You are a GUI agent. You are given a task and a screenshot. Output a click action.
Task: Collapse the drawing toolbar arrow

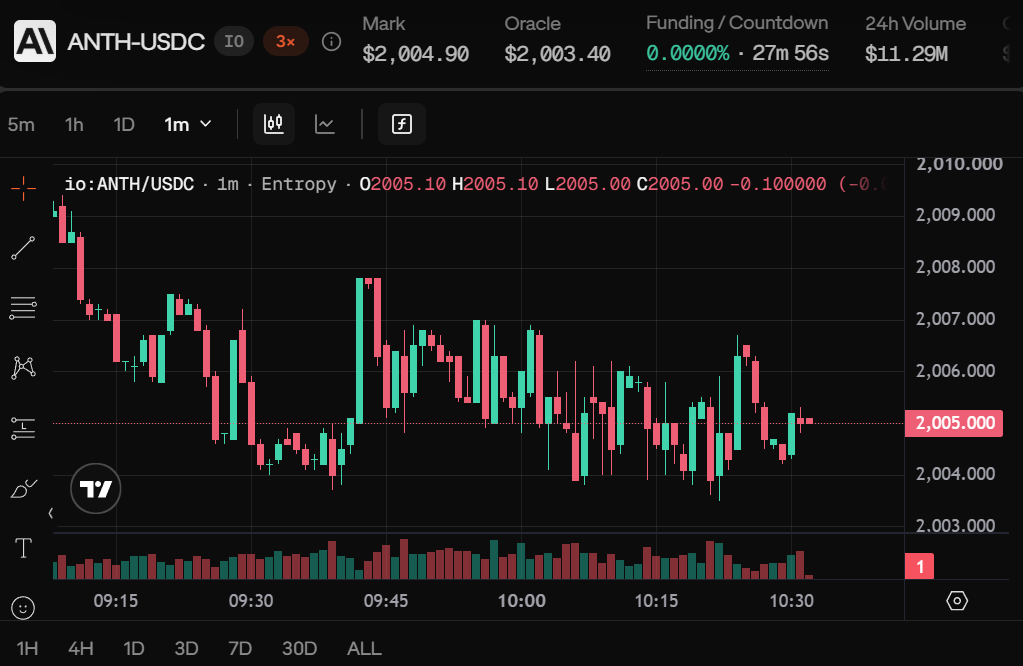coord(50,513)
